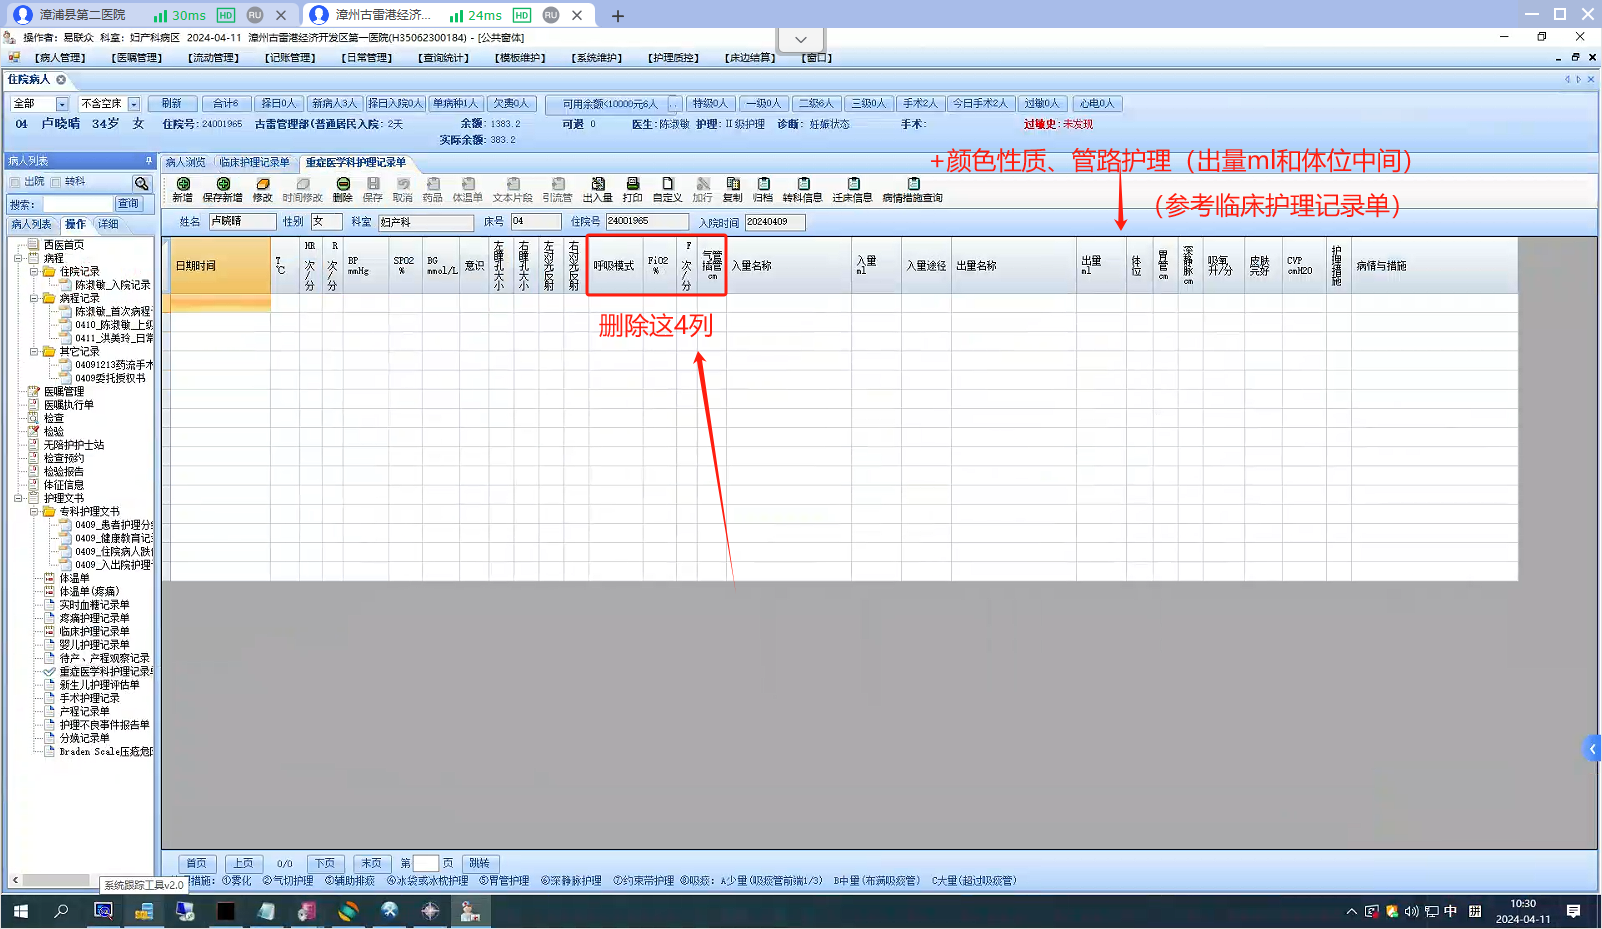Click the magnifier search icon in patient list
1602x929 pixels.
tap(142, 183)
